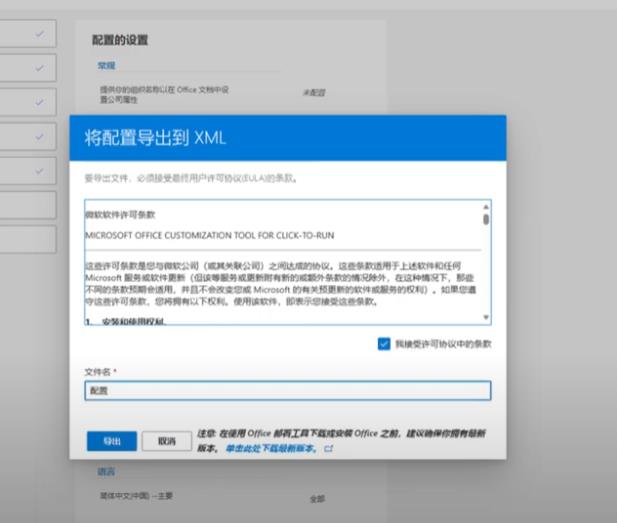Screen dimensions: 617x523
Task: Click external-link icon after download link
Action: coord(329,448)
